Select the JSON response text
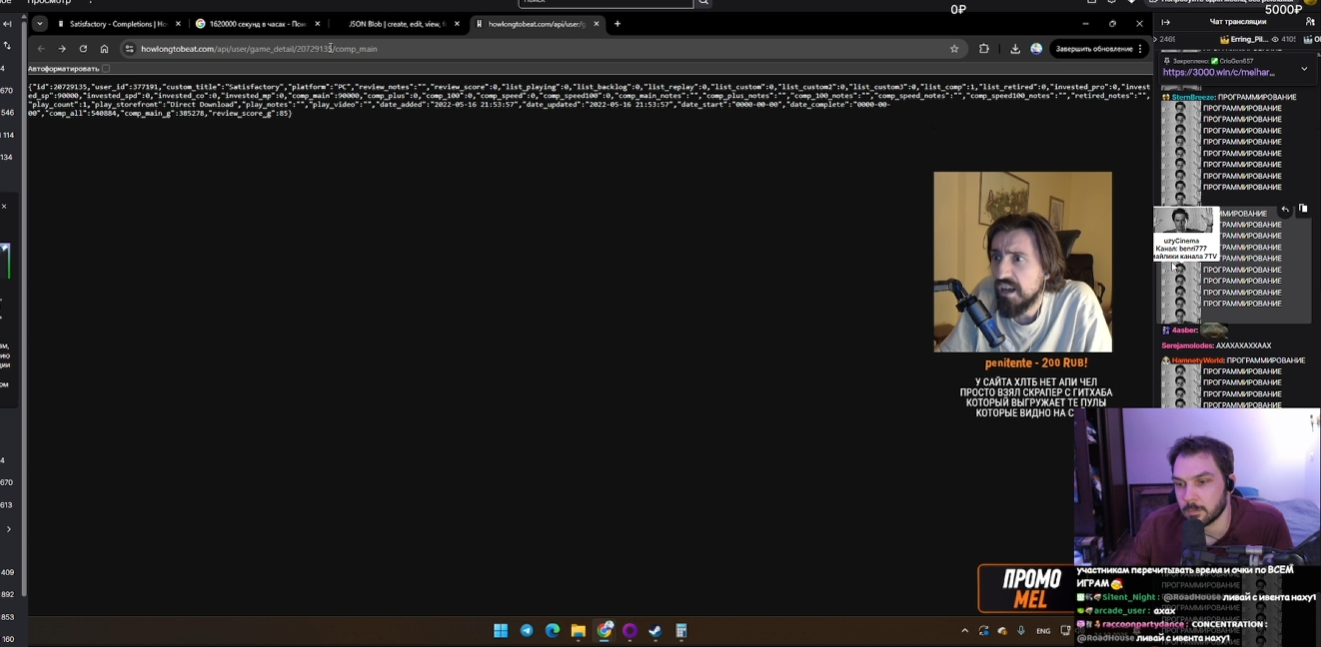Viewport: 1321px width, 647px height. 588,100
